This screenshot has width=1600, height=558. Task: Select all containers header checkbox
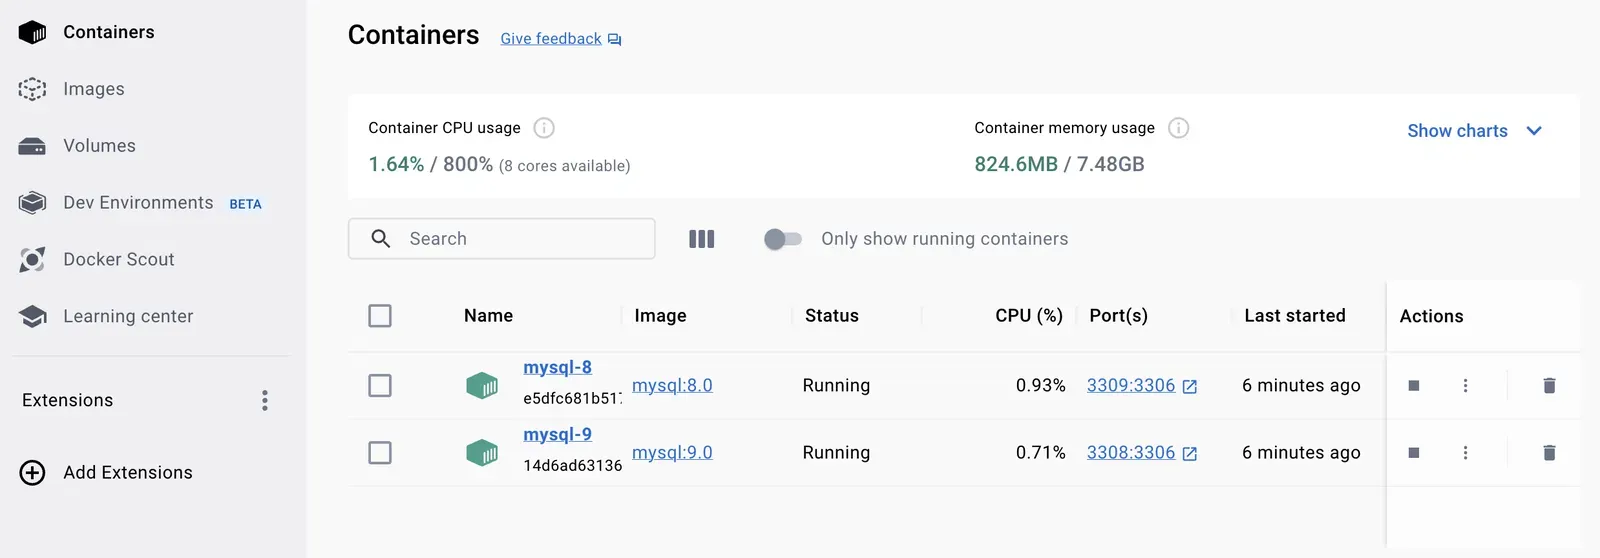(380, 316)
